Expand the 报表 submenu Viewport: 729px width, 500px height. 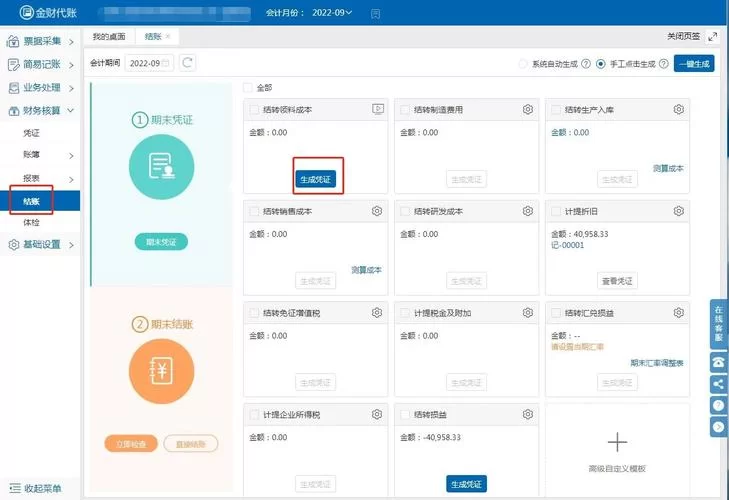tap(40, 179)
